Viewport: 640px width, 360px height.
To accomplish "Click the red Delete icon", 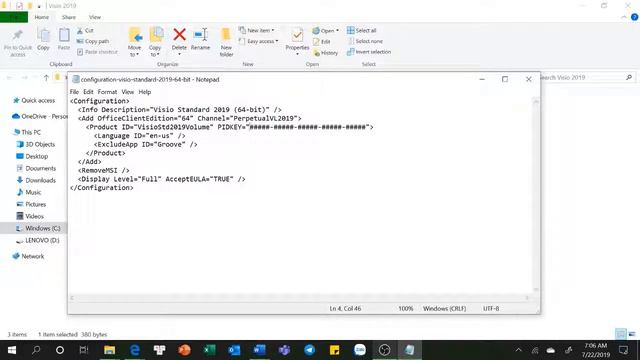I will 179,35.
